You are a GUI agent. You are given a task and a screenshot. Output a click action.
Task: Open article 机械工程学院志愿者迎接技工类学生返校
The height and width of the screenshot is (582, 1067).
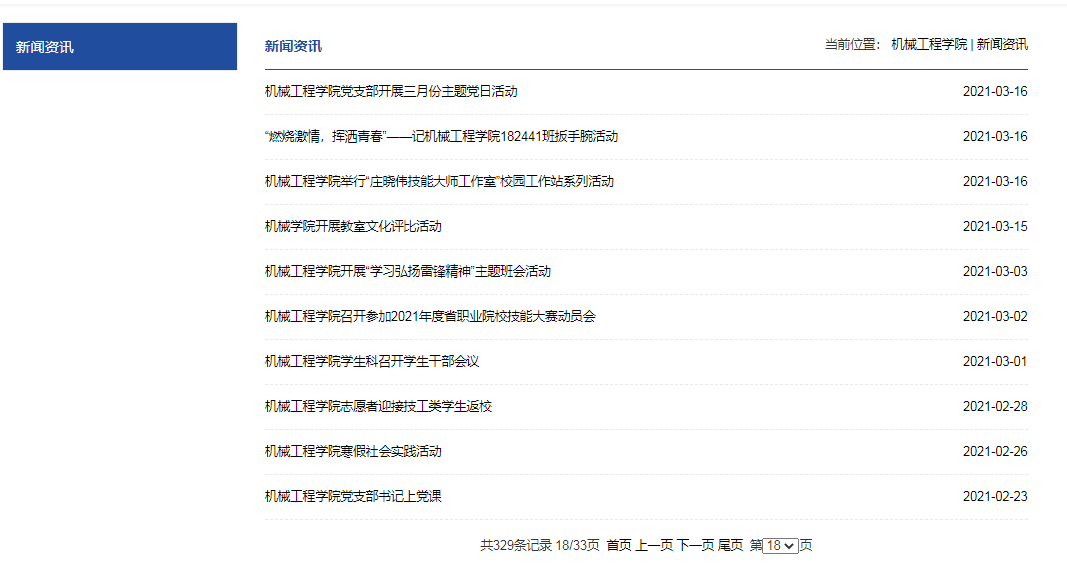click(378, 406)
